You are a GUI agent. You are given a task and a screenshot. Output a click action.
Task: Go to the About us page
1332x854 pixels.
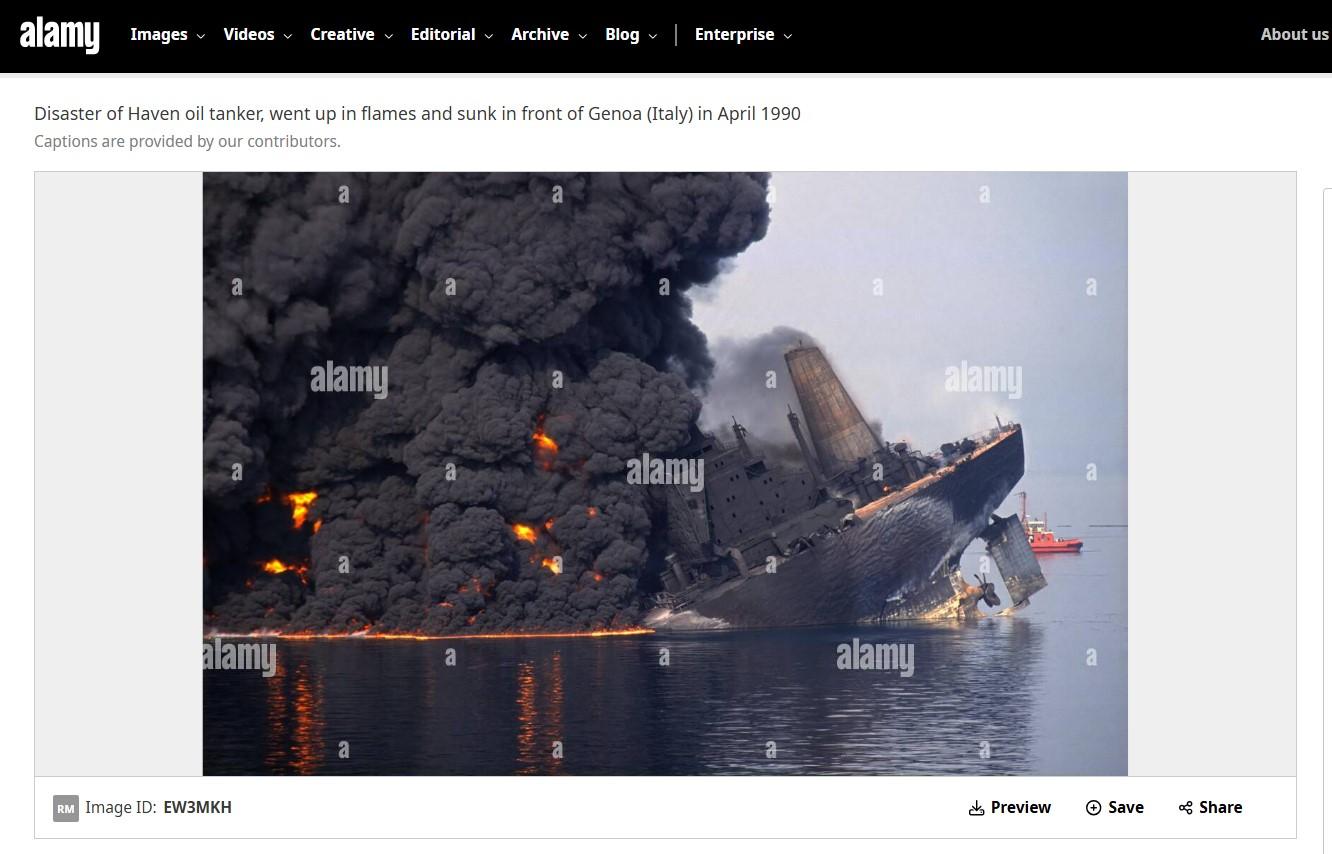tap(1294, 34)
